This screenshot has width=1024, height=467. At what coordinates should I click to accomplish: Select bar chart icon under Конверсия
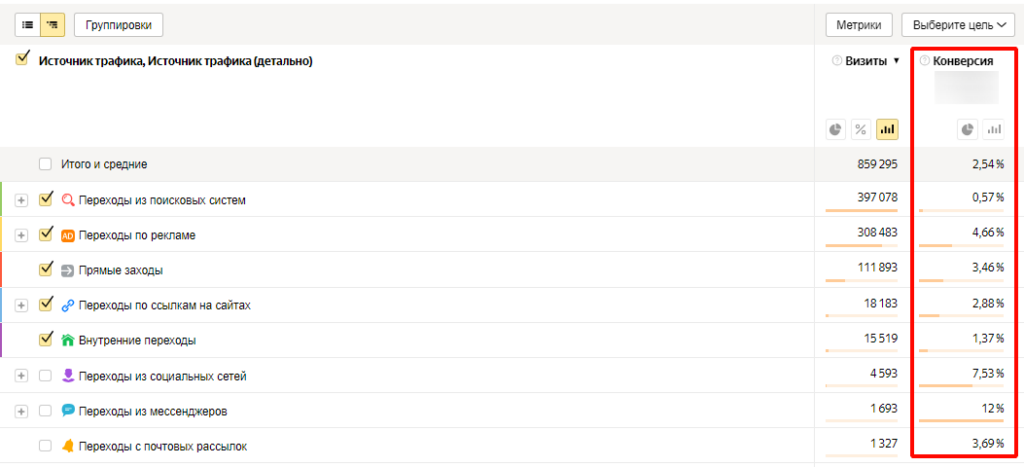(x=993, y=129)
